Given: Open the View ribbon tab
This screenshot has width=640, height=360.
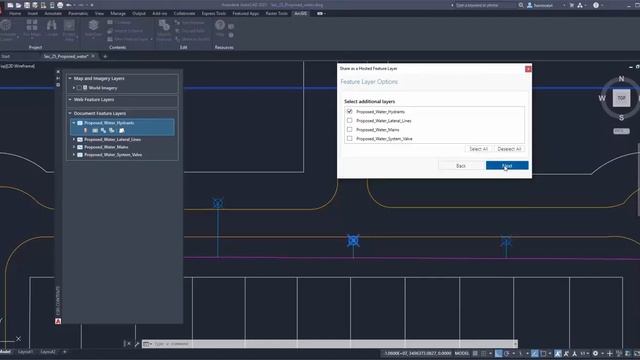Looking at the screenshot, I should [99, 13].
